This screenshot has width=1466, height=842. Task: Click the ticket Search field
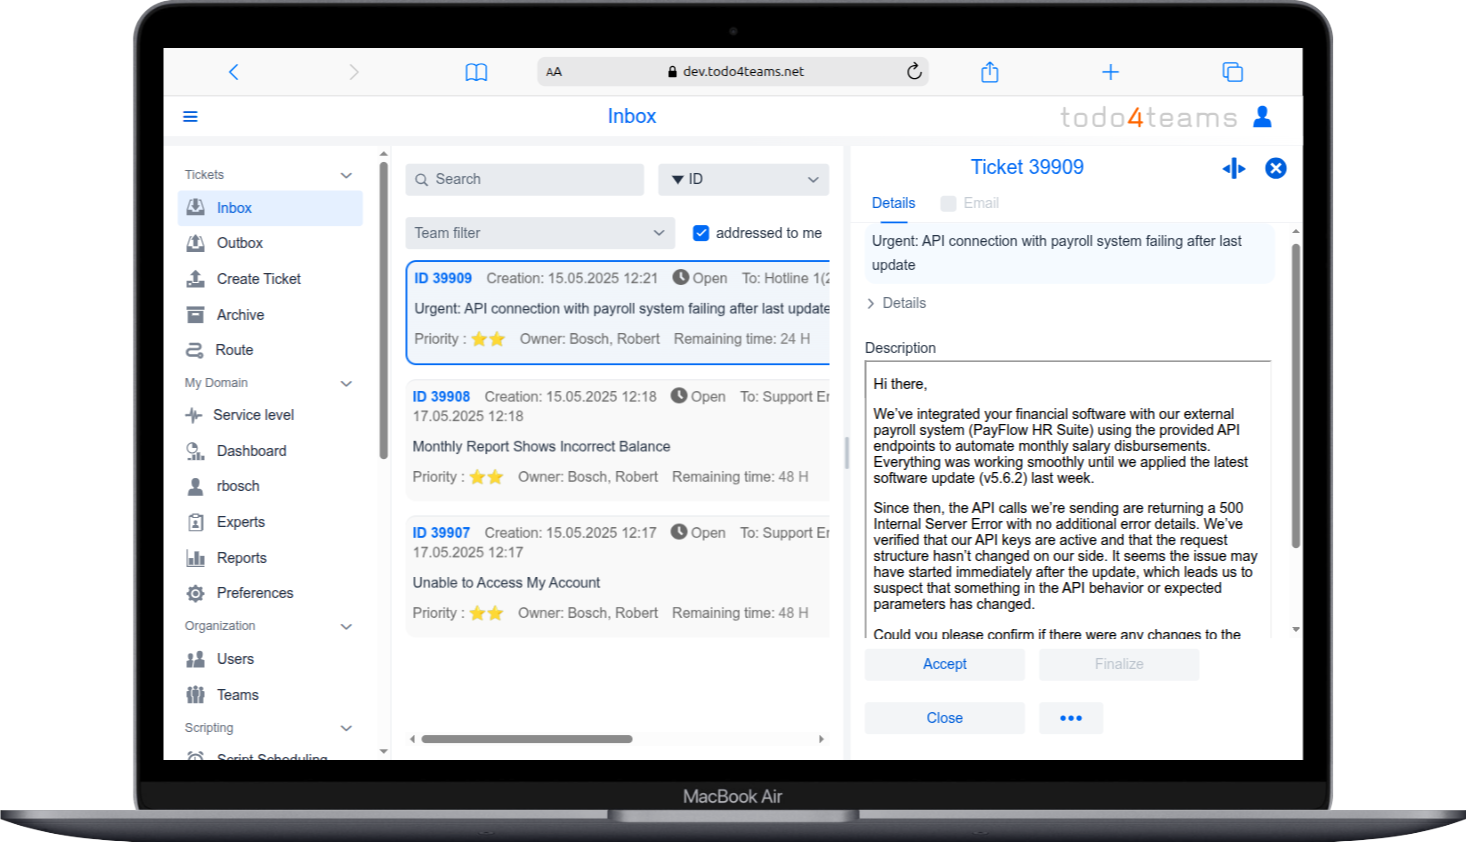coord(525,179)
